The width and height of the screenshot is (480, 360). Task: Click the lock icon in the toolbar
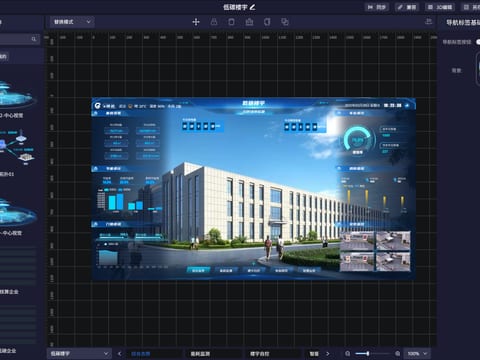[214, 22]
